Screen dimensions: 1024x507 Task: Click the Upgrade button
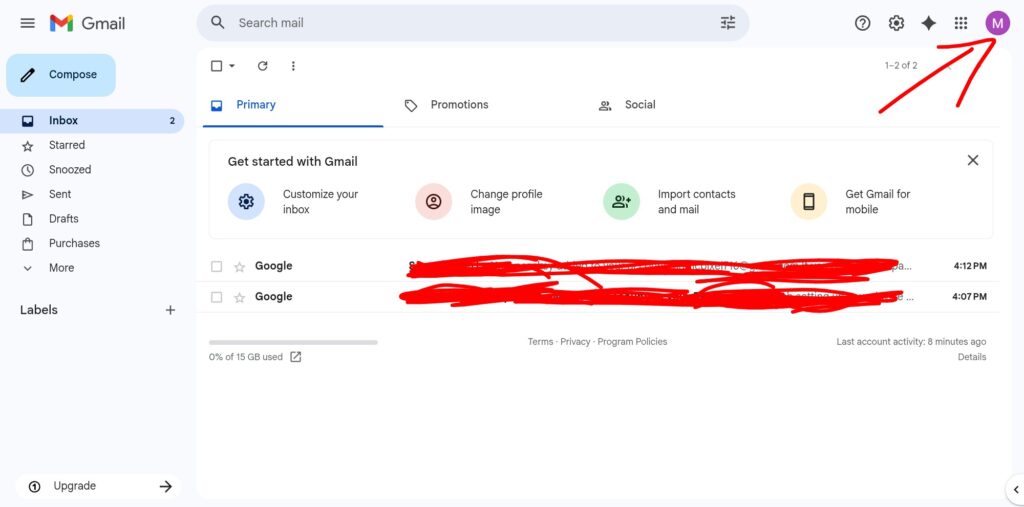pyautogui.click(x=98, y=486)
